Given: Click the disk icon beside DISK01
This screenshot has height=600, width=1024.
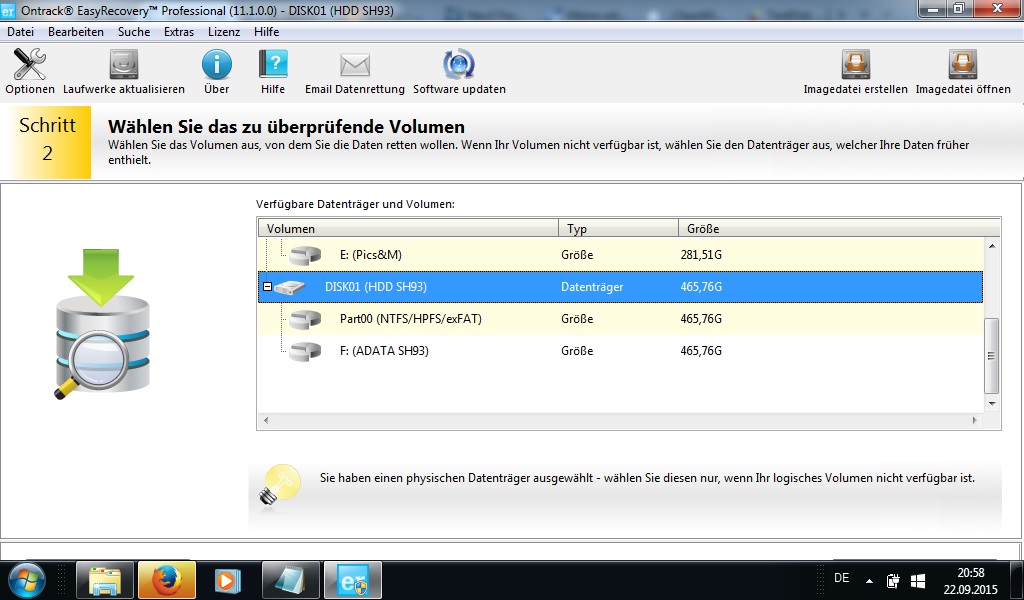Looking at the screenshot, I should point(290,287).
